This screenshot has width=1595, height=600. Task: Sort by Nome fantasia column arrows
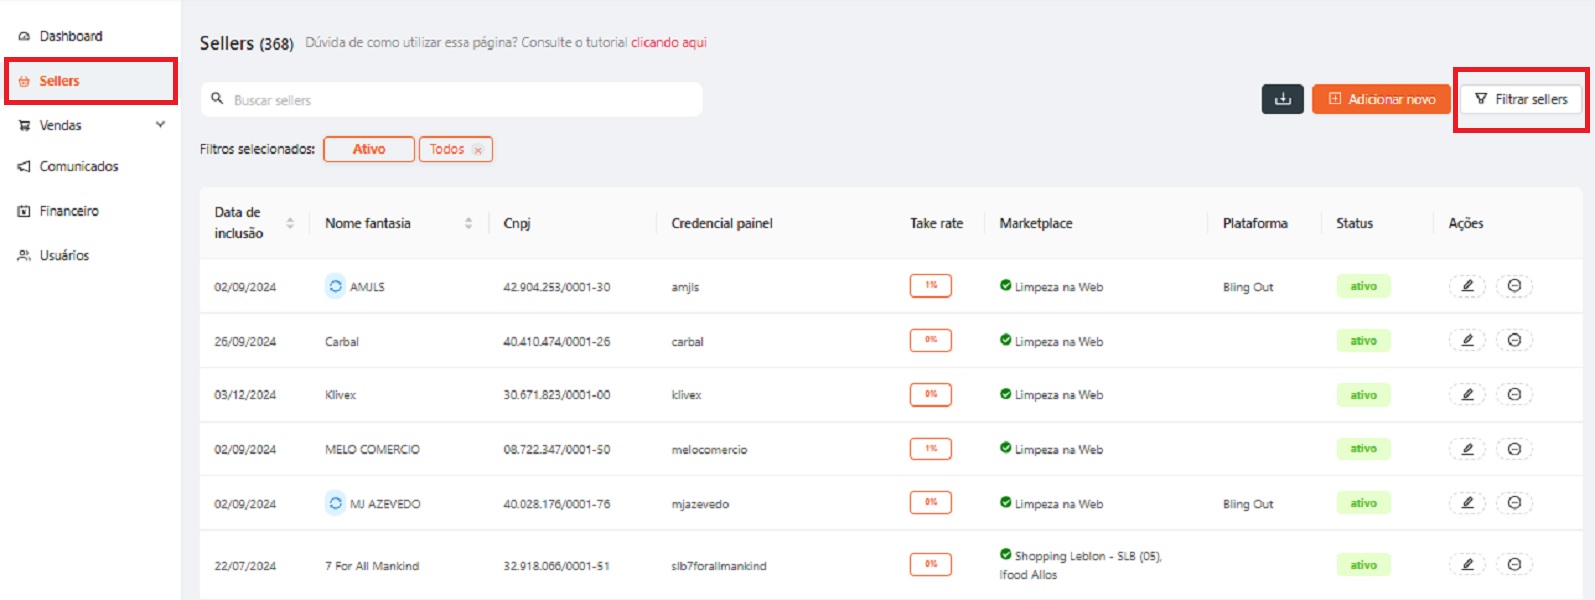click(x=468, y=223)
